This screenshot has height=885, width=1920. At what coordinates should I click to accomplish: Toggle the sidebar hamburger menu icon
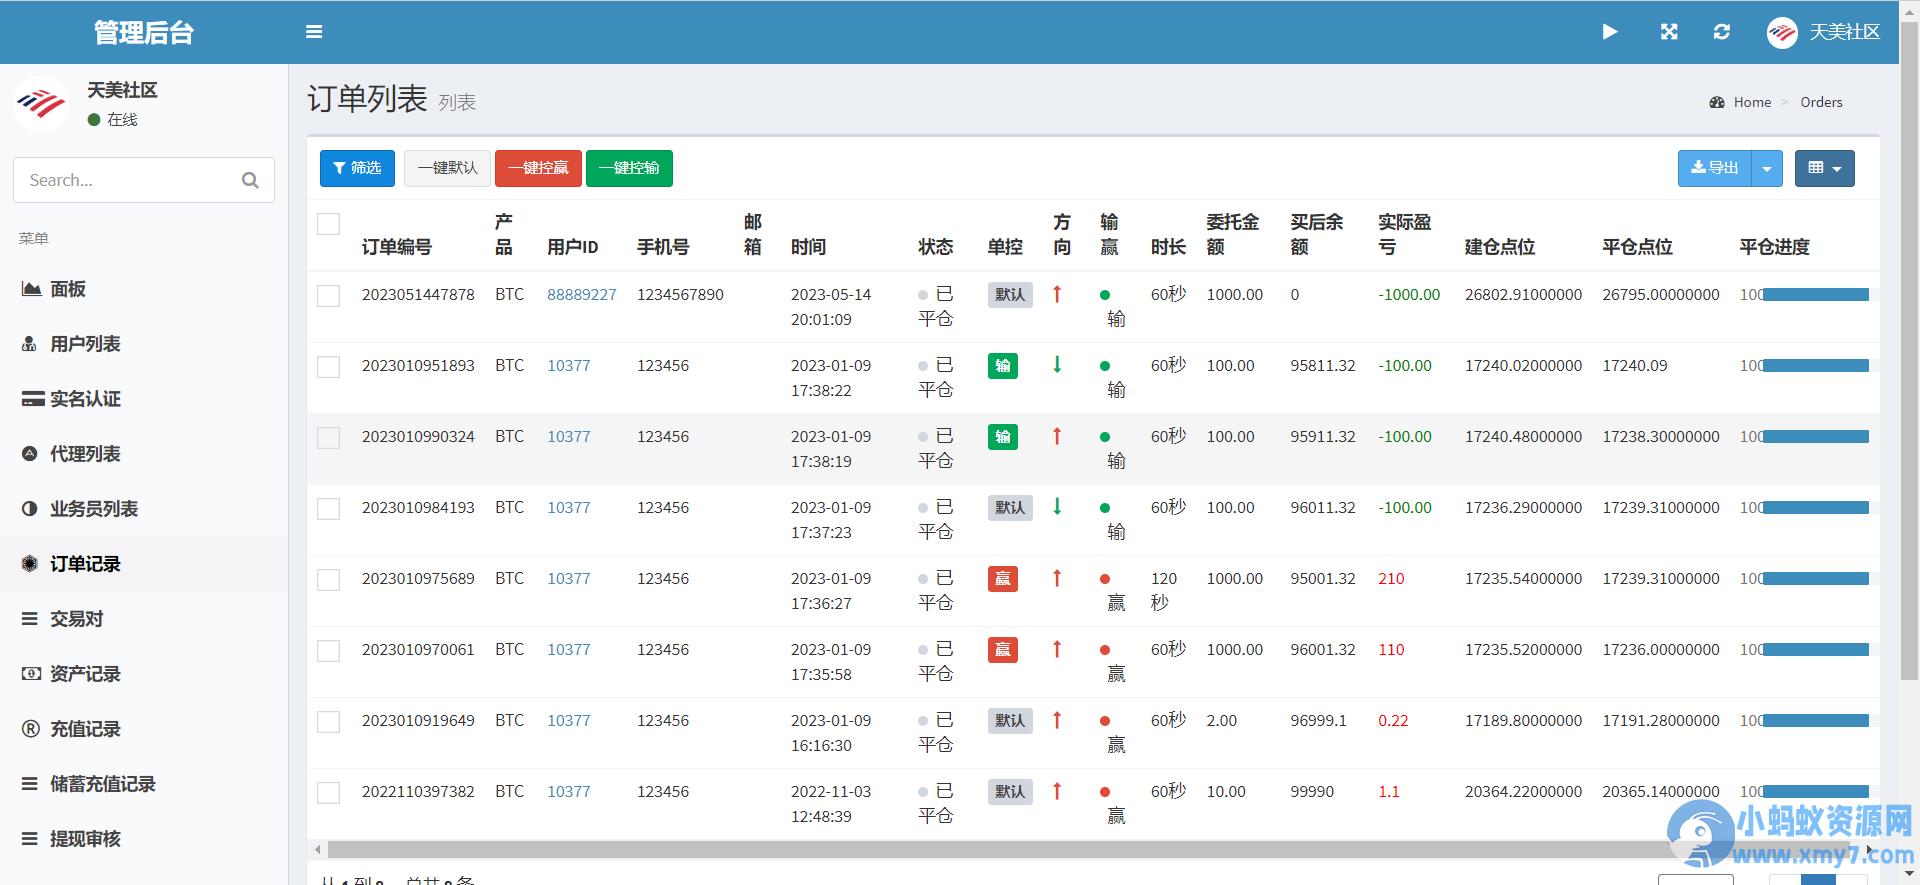314,32
